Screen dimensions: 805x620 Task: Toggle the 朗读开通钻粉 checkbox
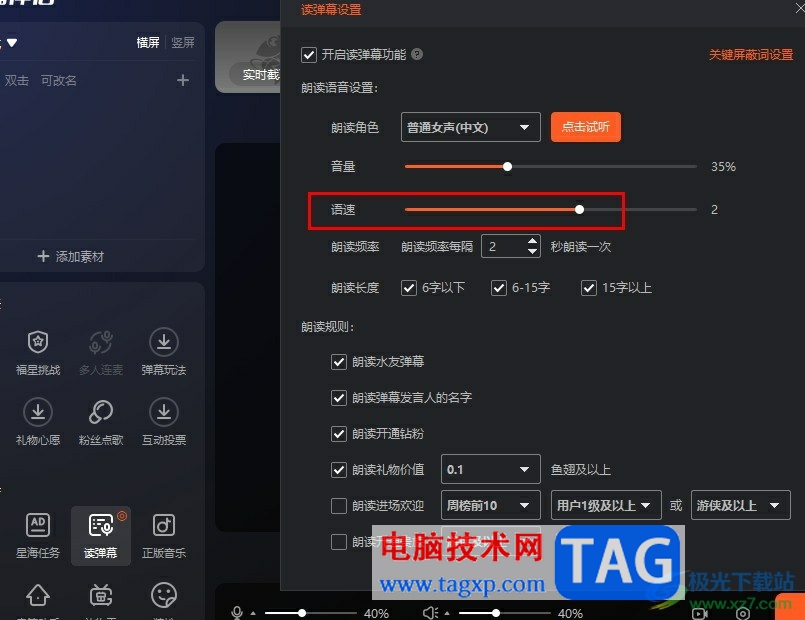(339, 434)
